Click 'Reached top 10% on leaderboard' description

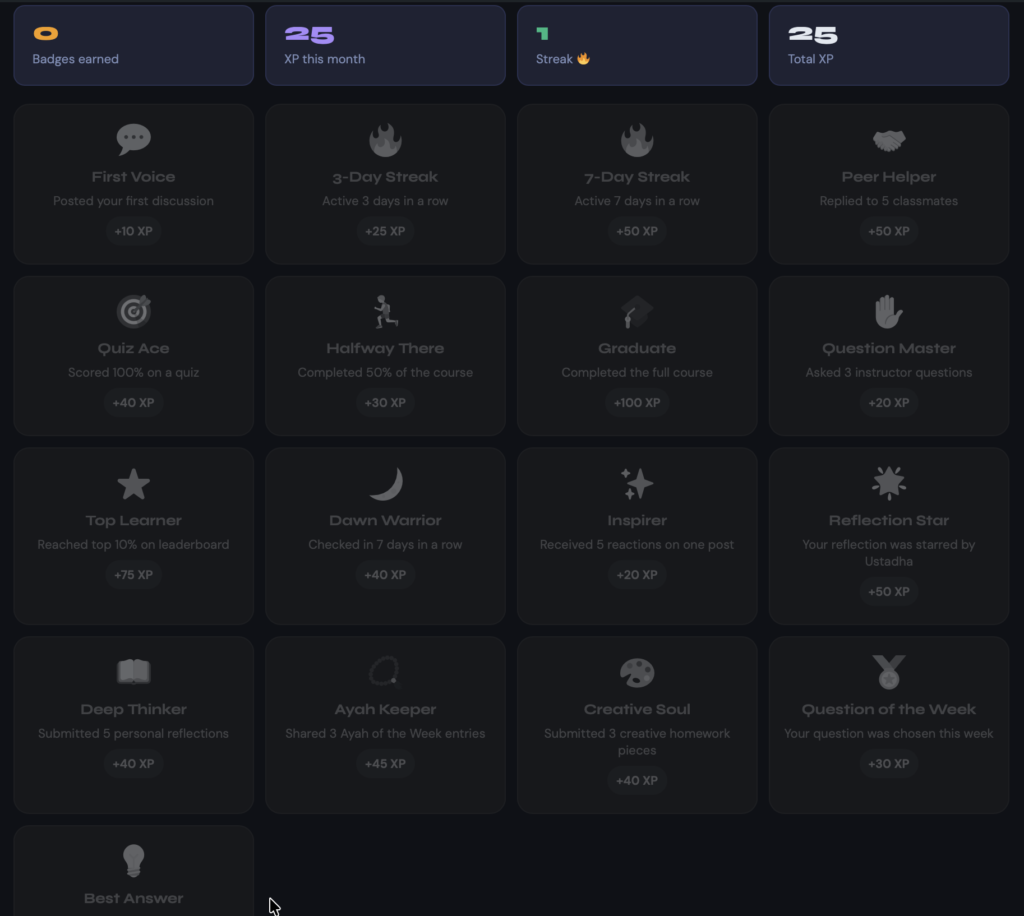[133, 545]
